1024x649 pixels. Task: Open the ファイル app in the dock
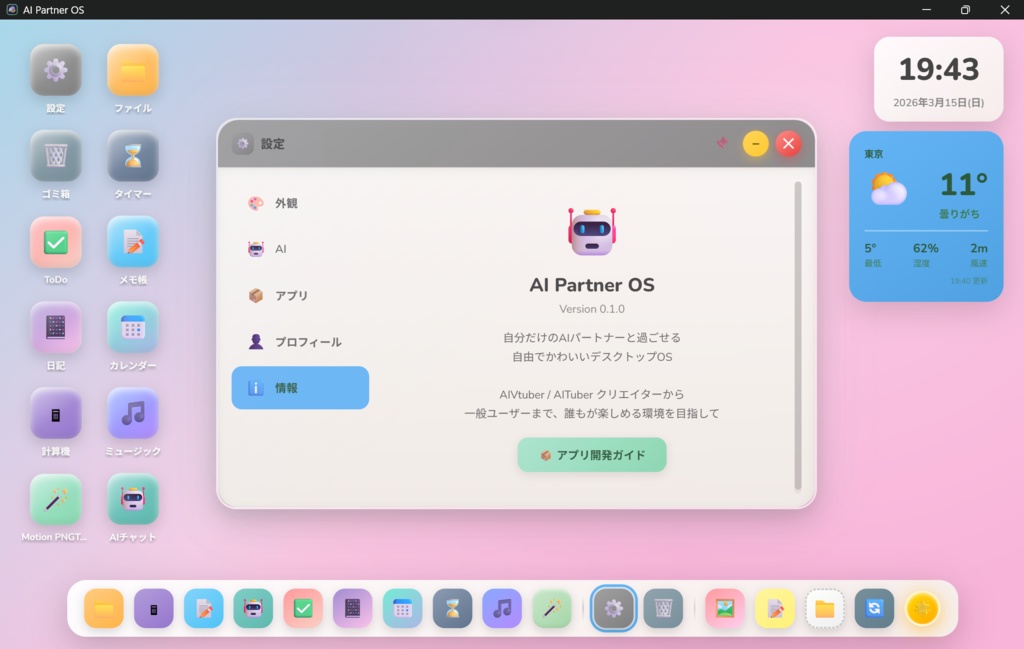(104, 608)
